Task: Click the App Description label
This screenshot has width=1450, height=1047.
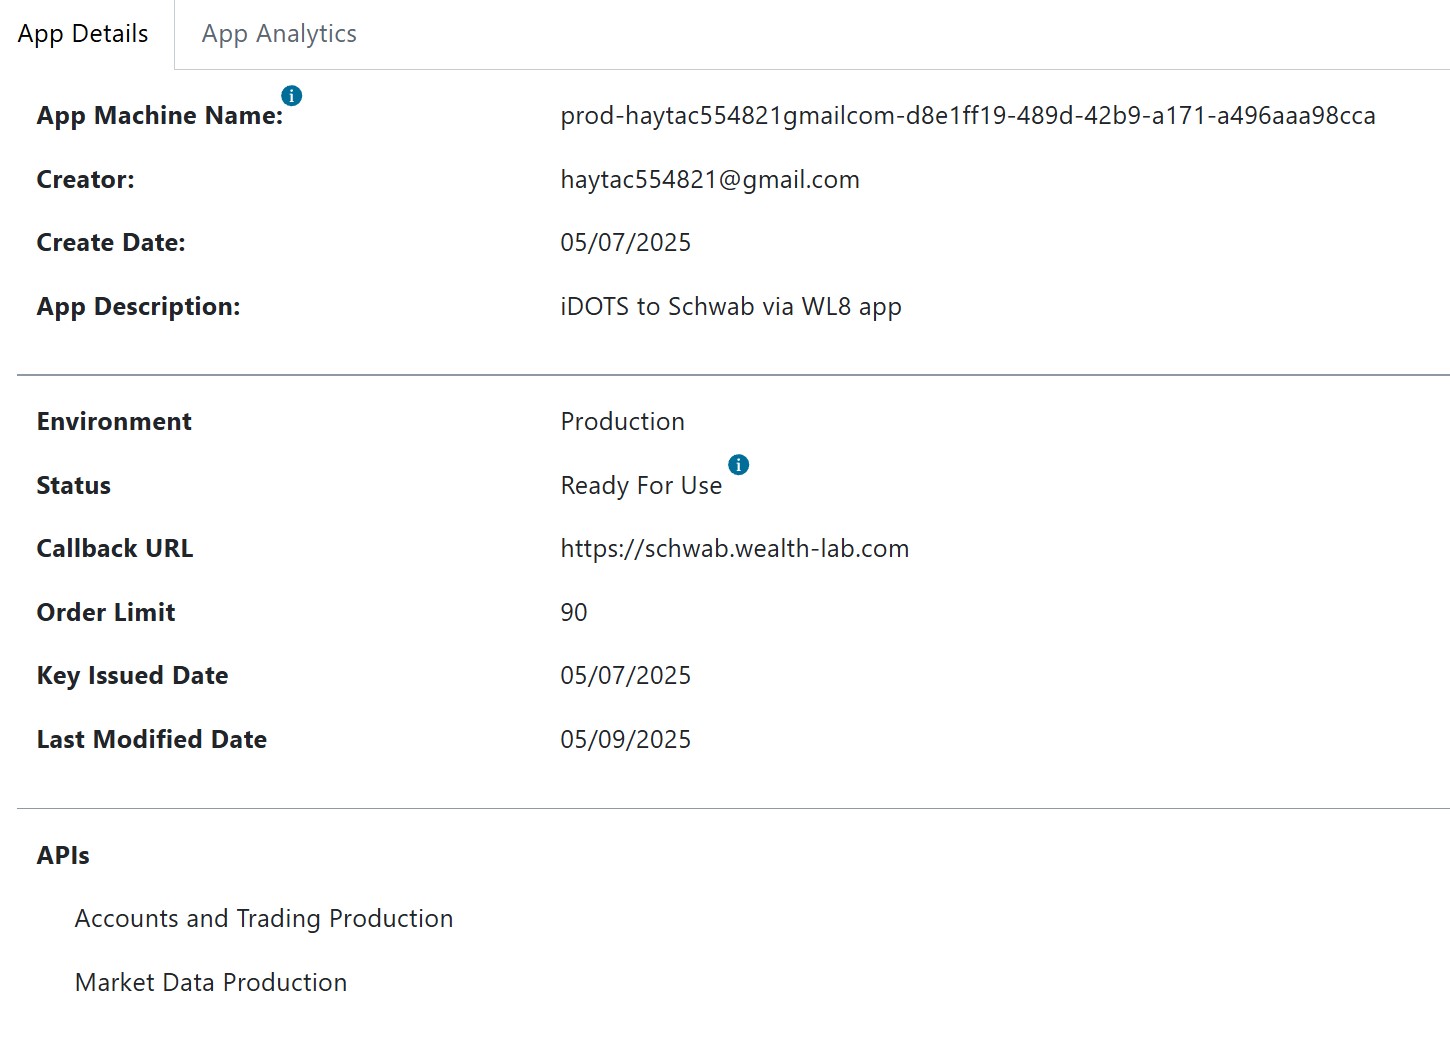Action: 139,307
